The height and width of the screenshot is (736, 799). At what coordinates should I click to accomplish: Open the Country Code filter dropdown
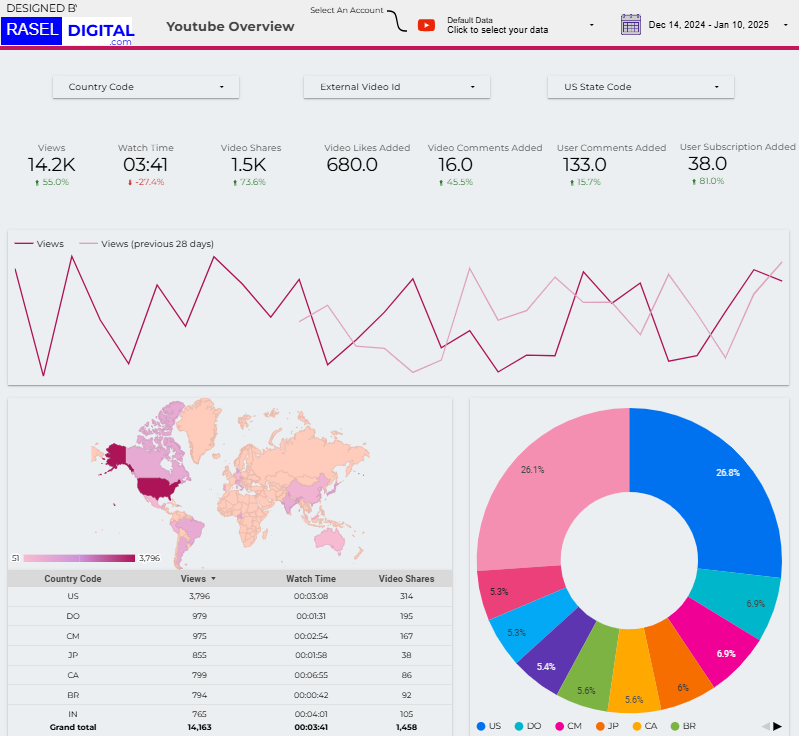tap(146, 87)
